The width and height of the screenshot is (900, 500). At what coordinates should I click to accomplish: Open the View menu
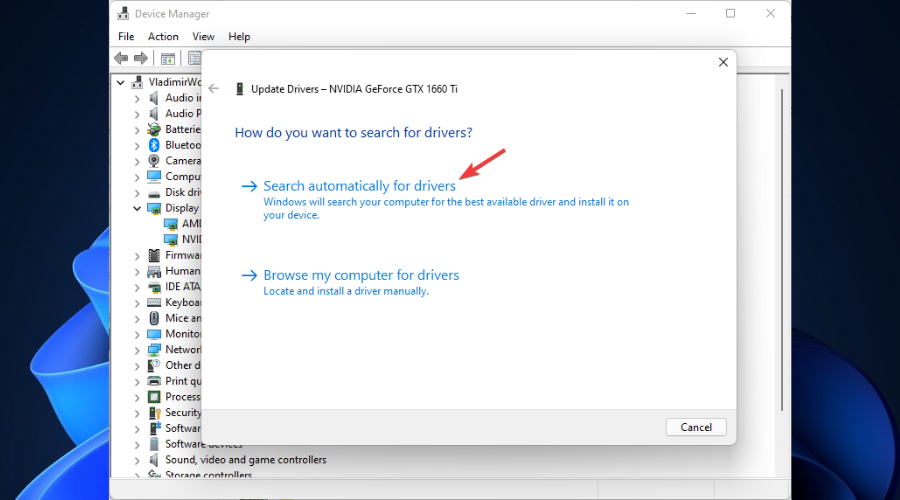coord(203,37)
